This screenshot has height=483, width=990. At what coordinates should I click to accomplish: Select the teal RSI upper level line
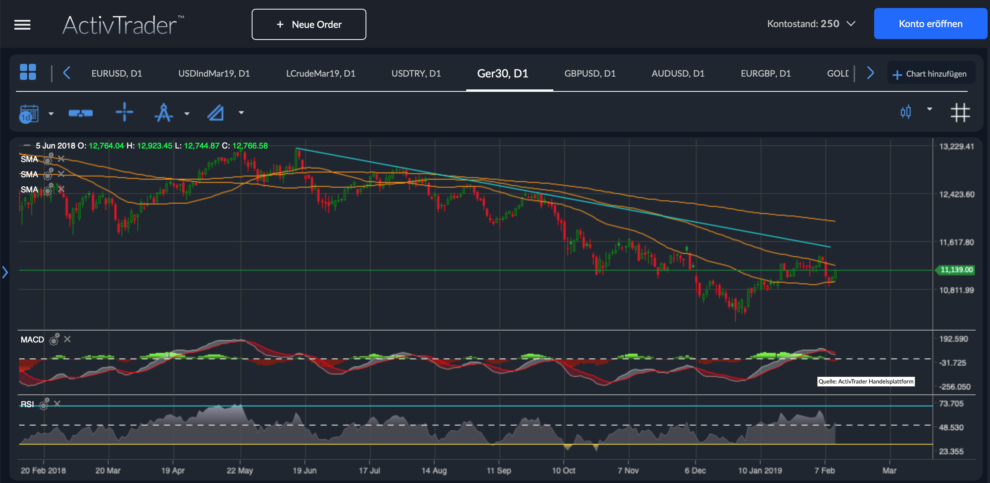[474, 406]
